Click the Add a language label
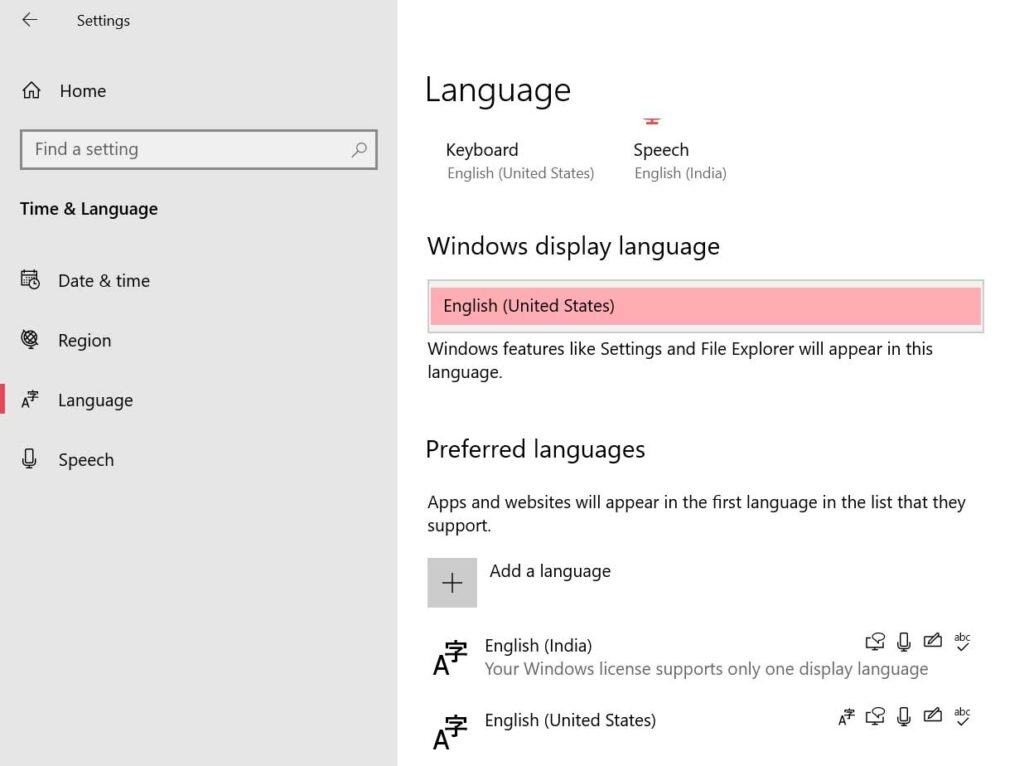The height and width of the screenshot is (766, 1024). [x=550, y=571]
